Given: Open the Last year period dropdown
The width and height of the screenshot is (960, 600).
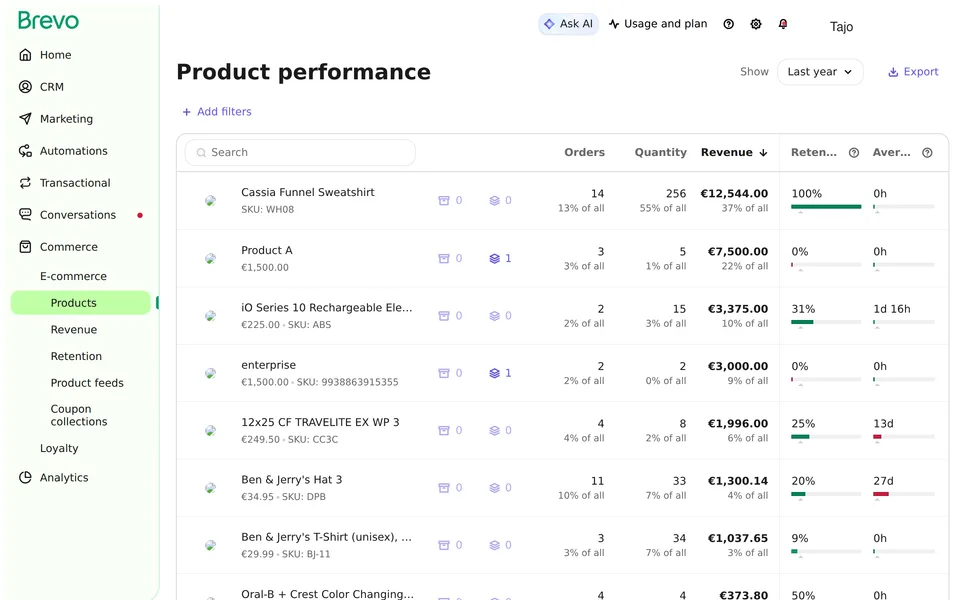Looking at the screenshot, I should pyautogui.click(x=820, y=72).
